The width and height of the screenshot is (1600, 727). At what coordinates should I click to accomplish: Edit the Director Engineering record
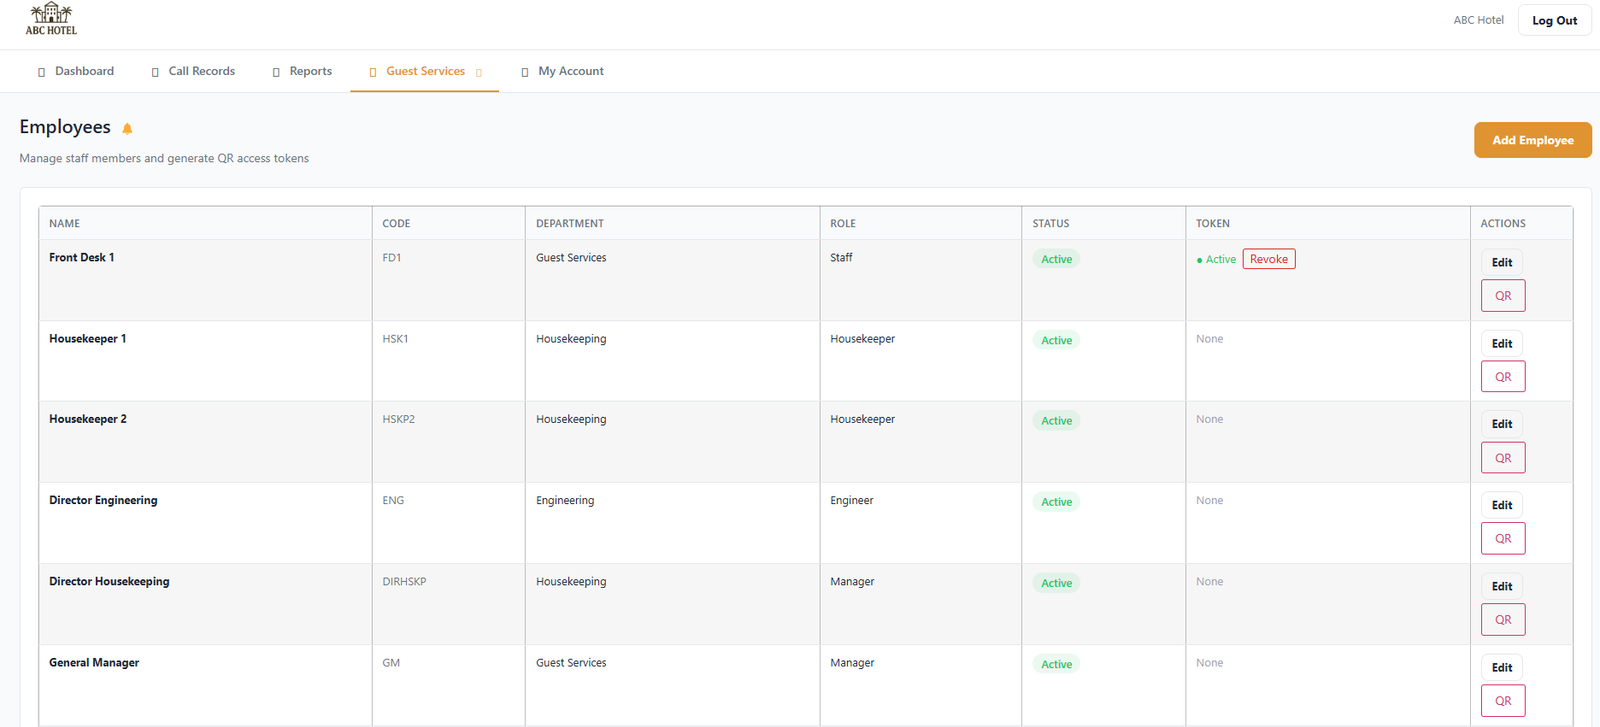tap(1501, 505)
